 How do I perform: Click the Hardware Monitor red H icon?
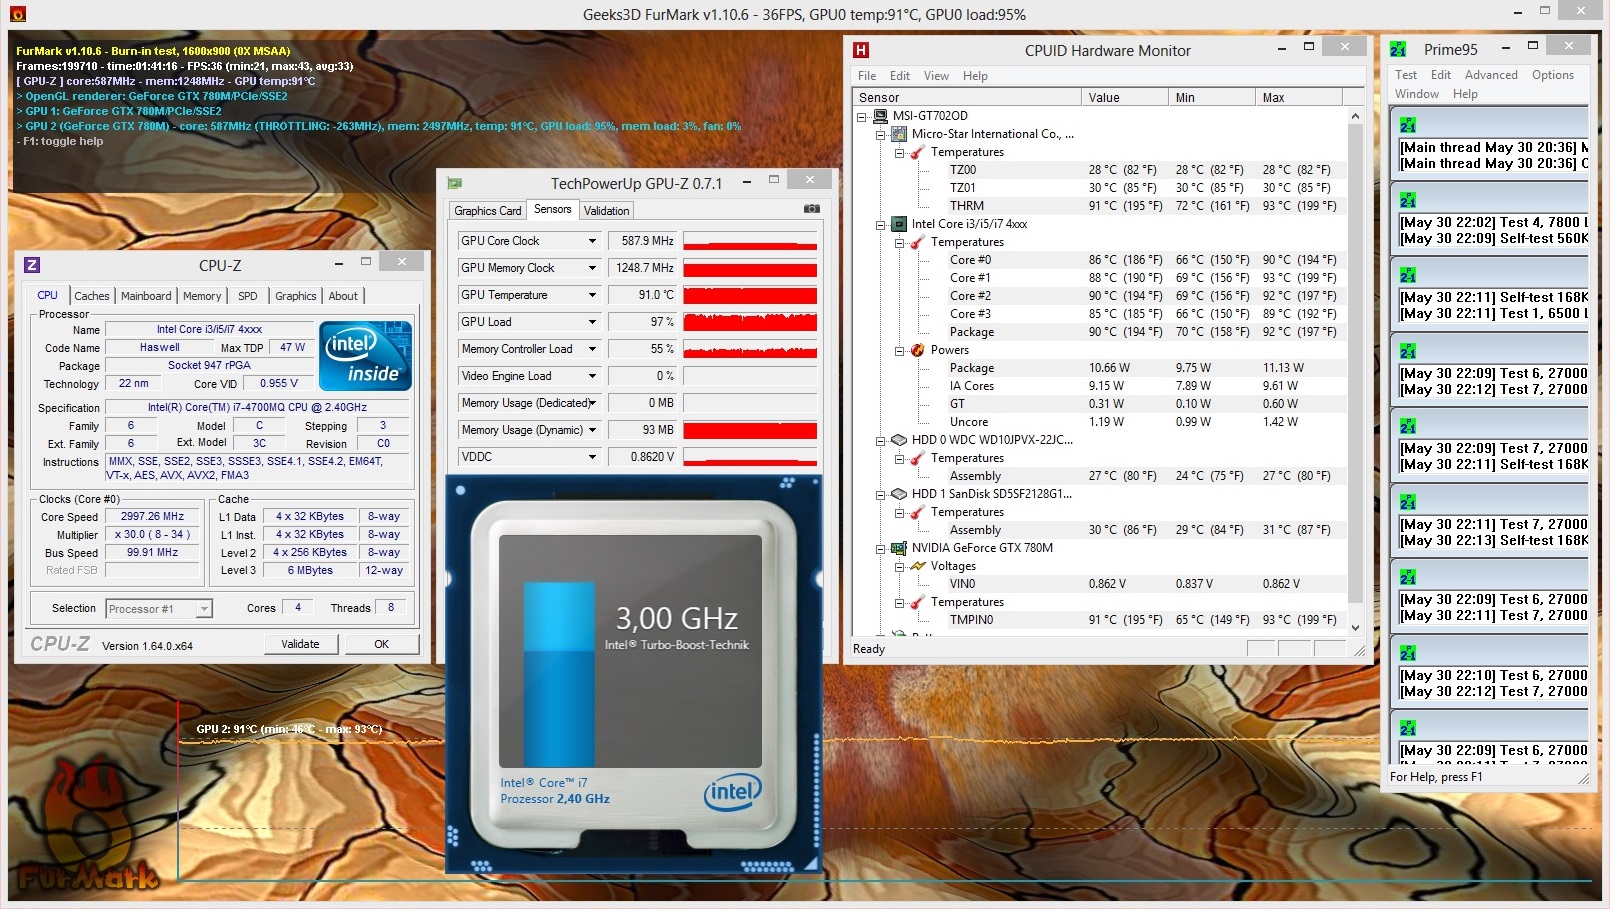[861, 50]
